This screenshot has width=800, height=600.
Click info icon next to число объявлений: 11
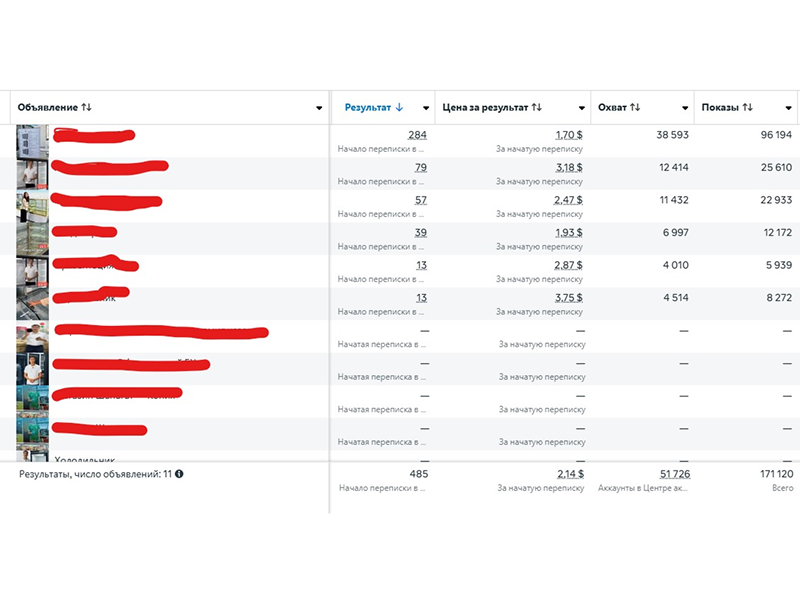tap(179, 474)
